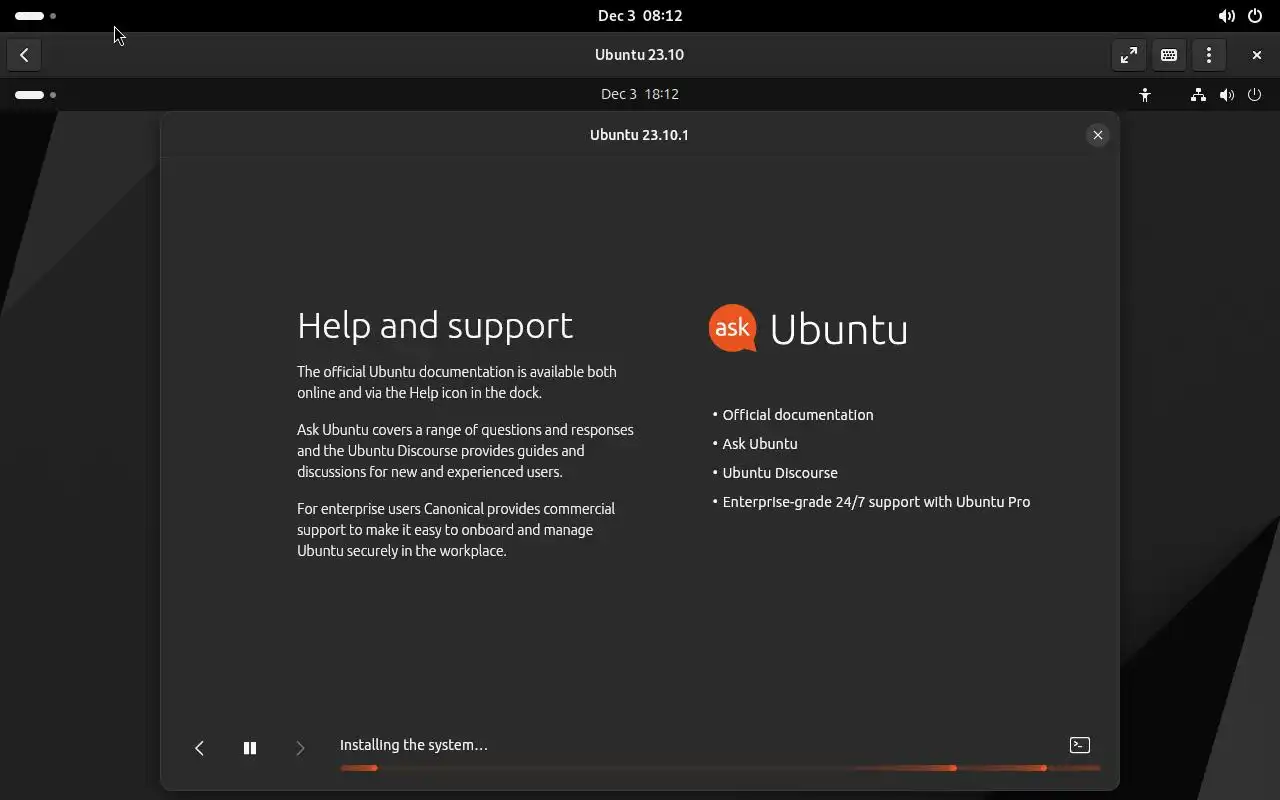The width and height of the screenshot is (1280, 800).
Task: Show previous installer slide
Action: pos(199,748)
